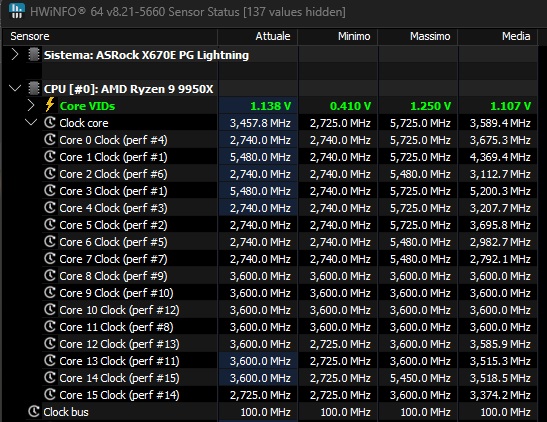This screenshot has width=547, height=422.
Task: Select Core 1 Clock (perf #1) row
Action: [x=113, y=157]
